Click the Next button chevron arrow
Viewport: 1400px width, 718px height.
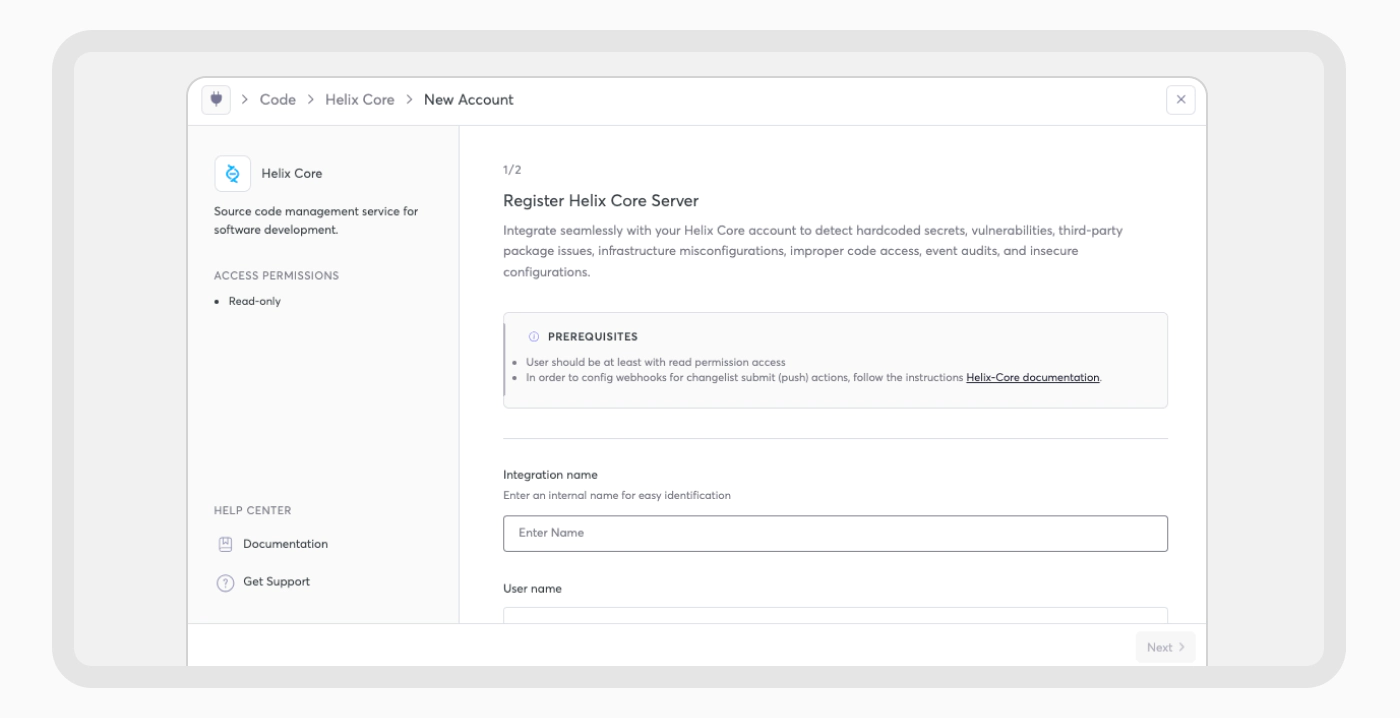pyautogui.click(x=1181, y=647)
